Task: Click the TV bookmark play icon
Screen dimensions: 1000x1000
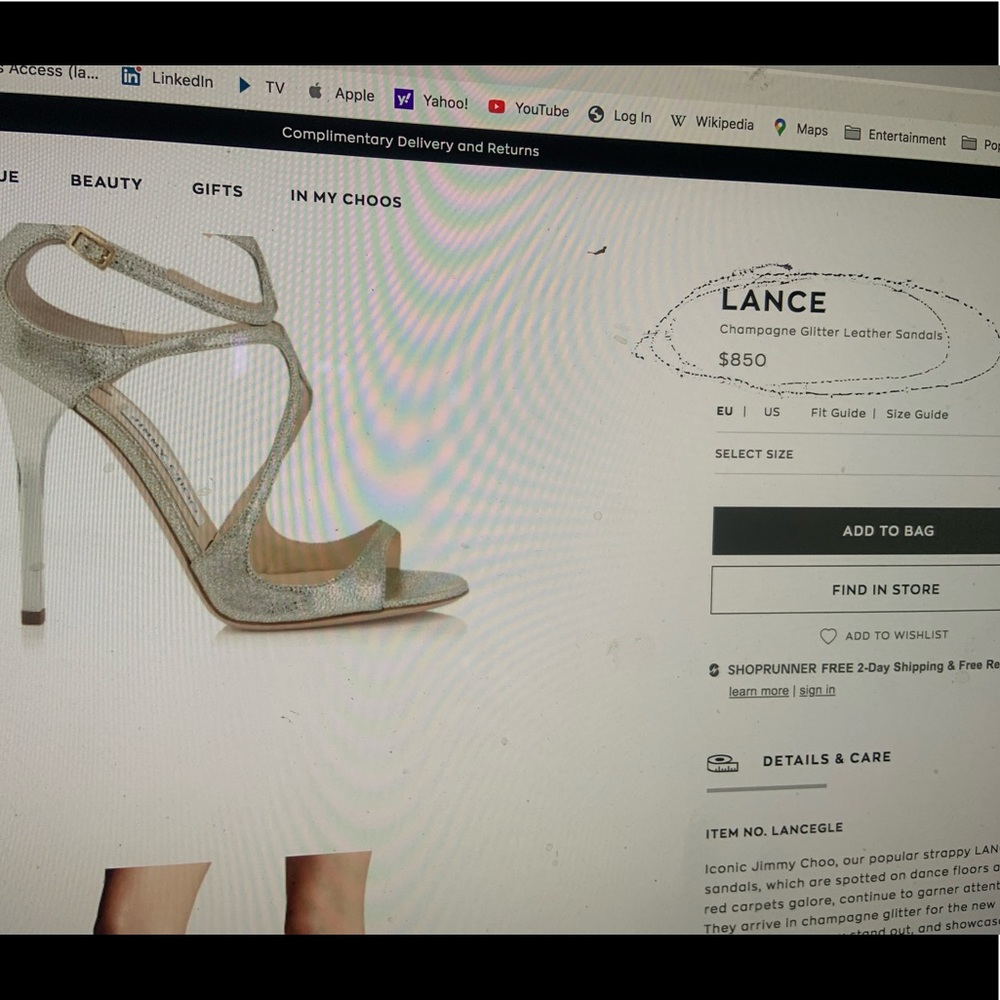Action: point(244,85)
